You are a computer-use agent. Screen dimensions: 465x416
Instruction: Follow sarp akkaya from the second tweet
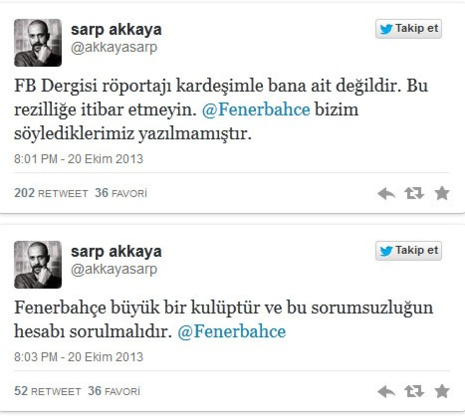click(409, 251)
